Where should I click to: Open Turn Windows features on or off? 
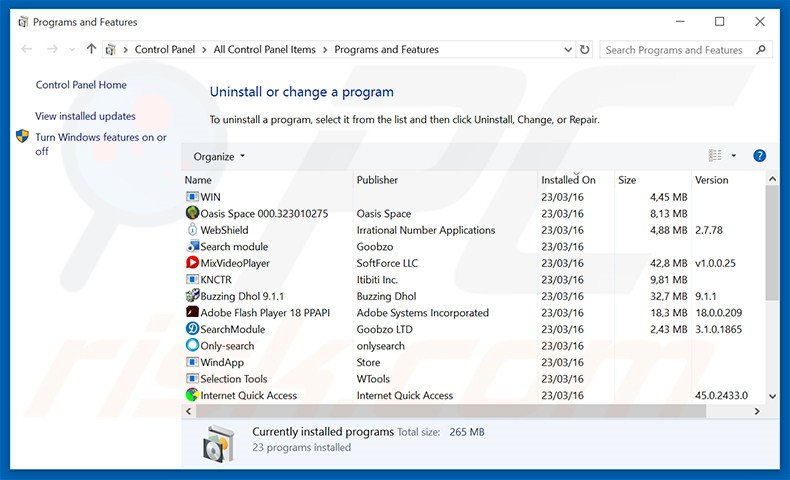[x=101, y=144]
